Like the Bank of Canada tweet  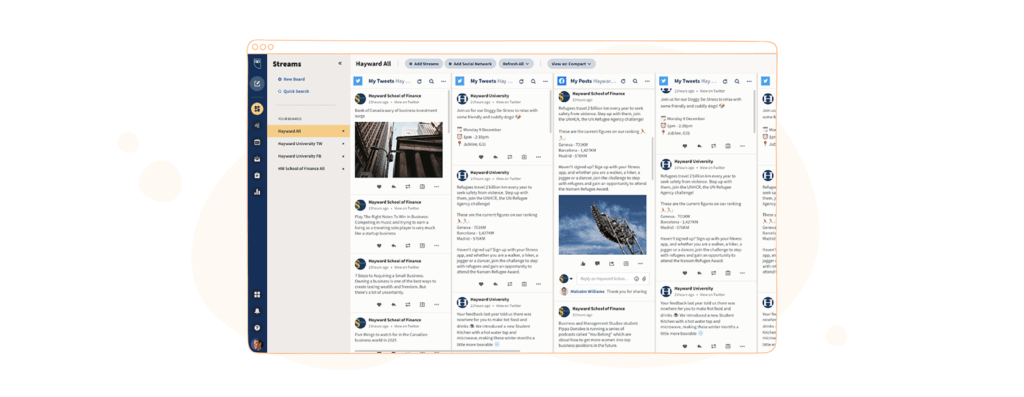click(x=379, y=187)
